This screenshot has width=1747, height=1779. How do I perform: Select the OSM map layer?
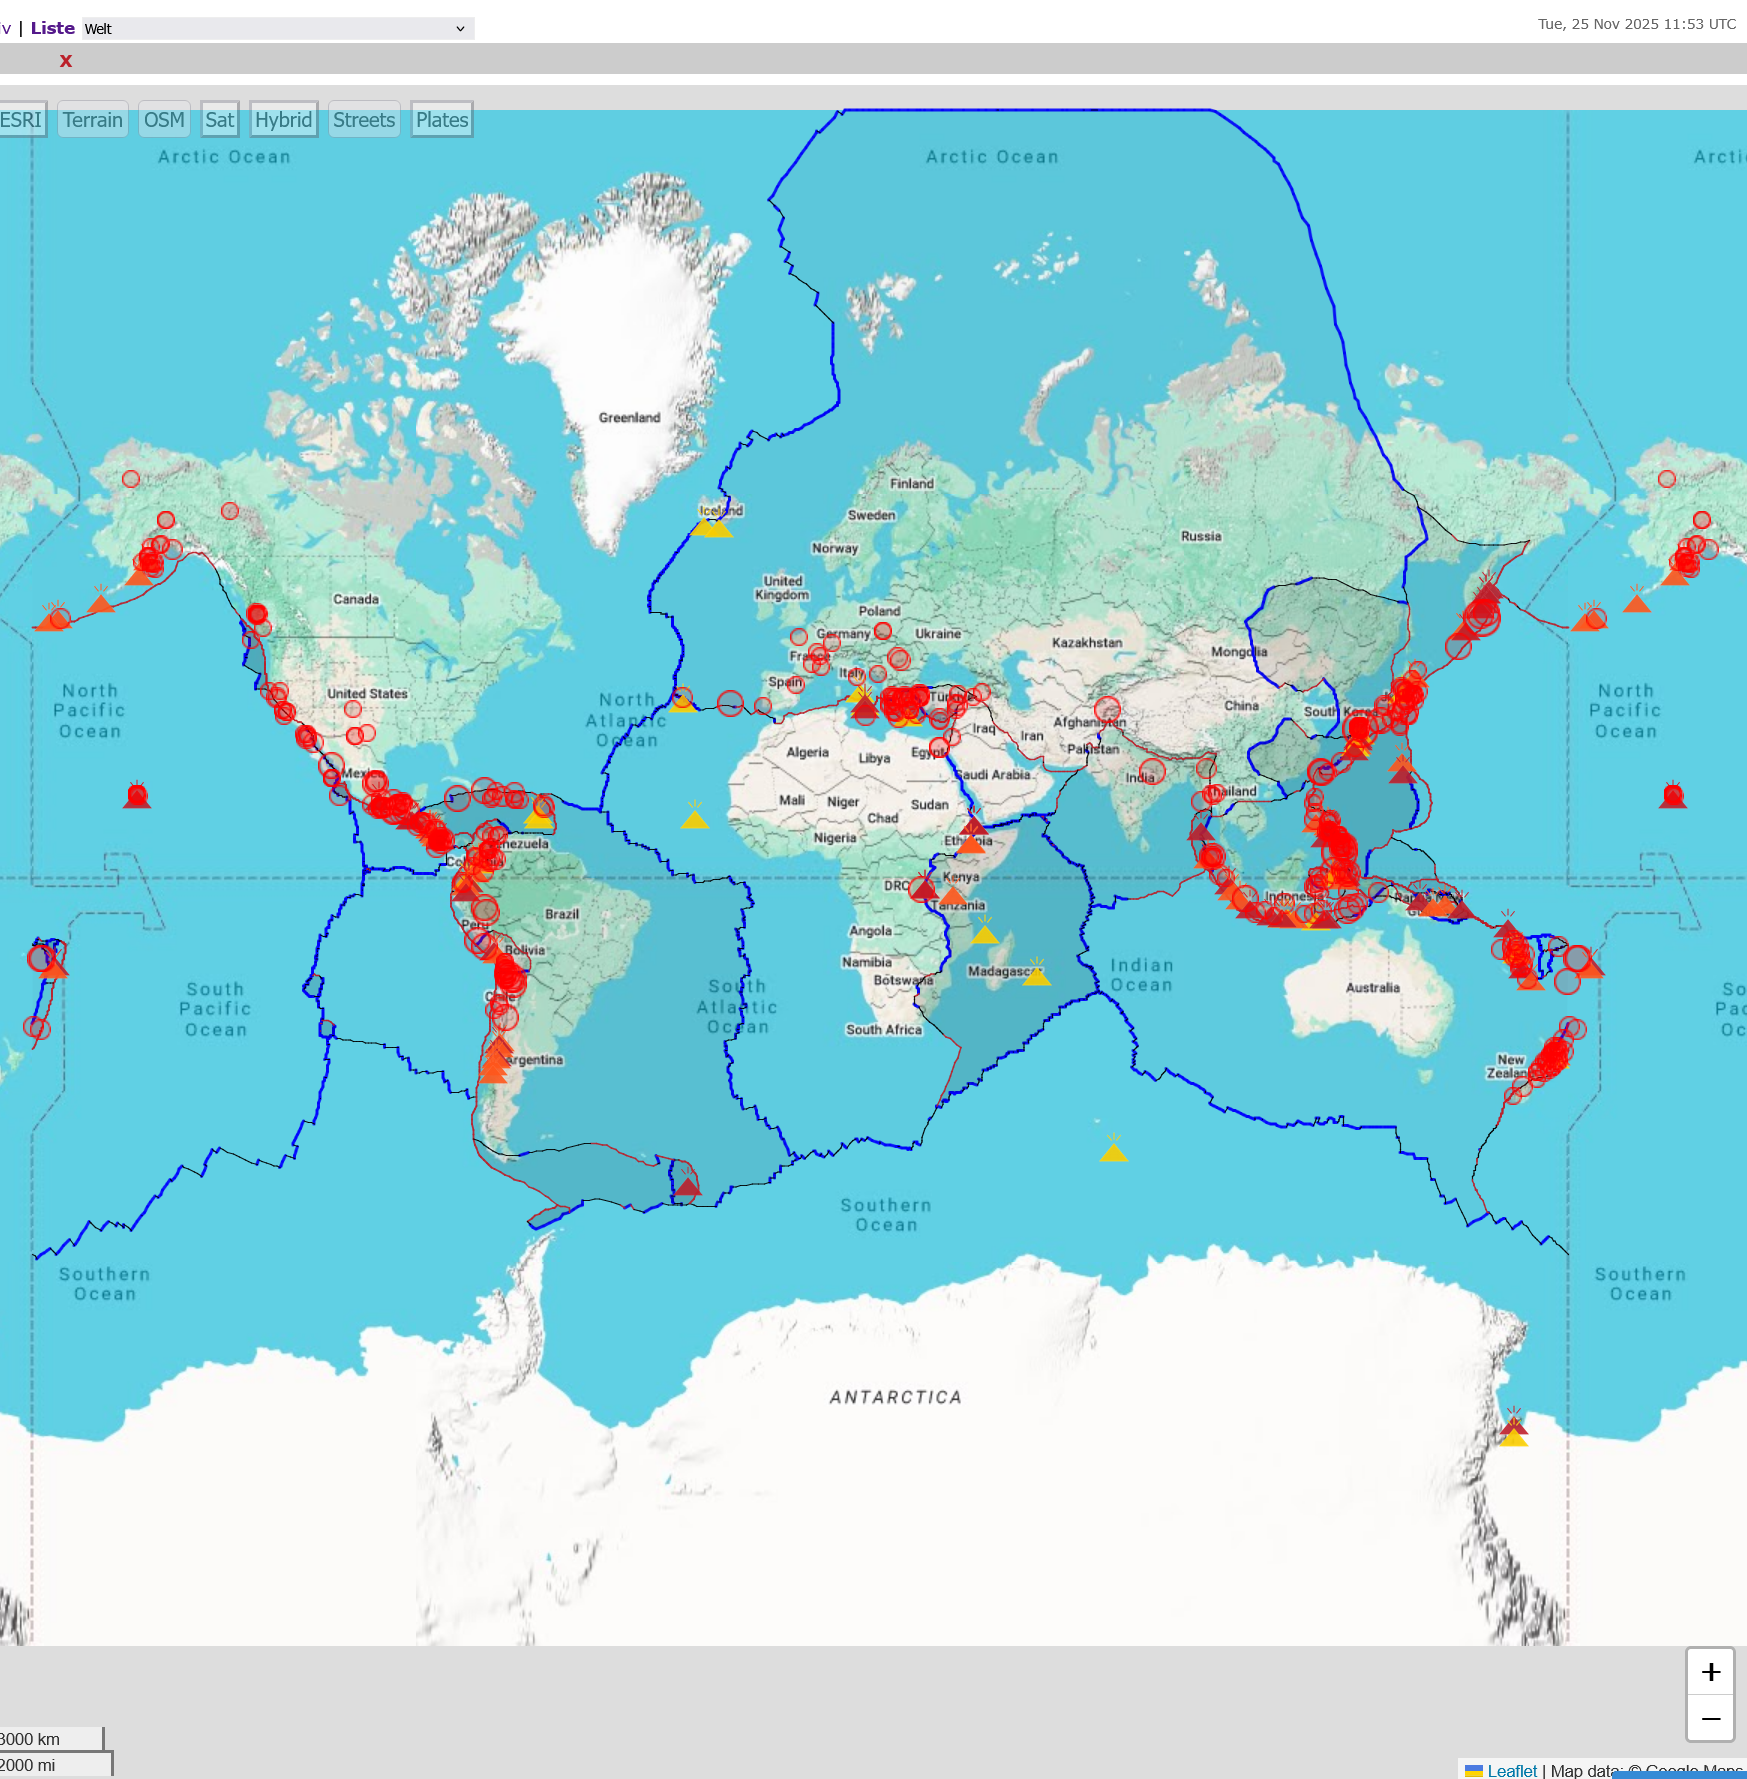click(x=164, y=120)
